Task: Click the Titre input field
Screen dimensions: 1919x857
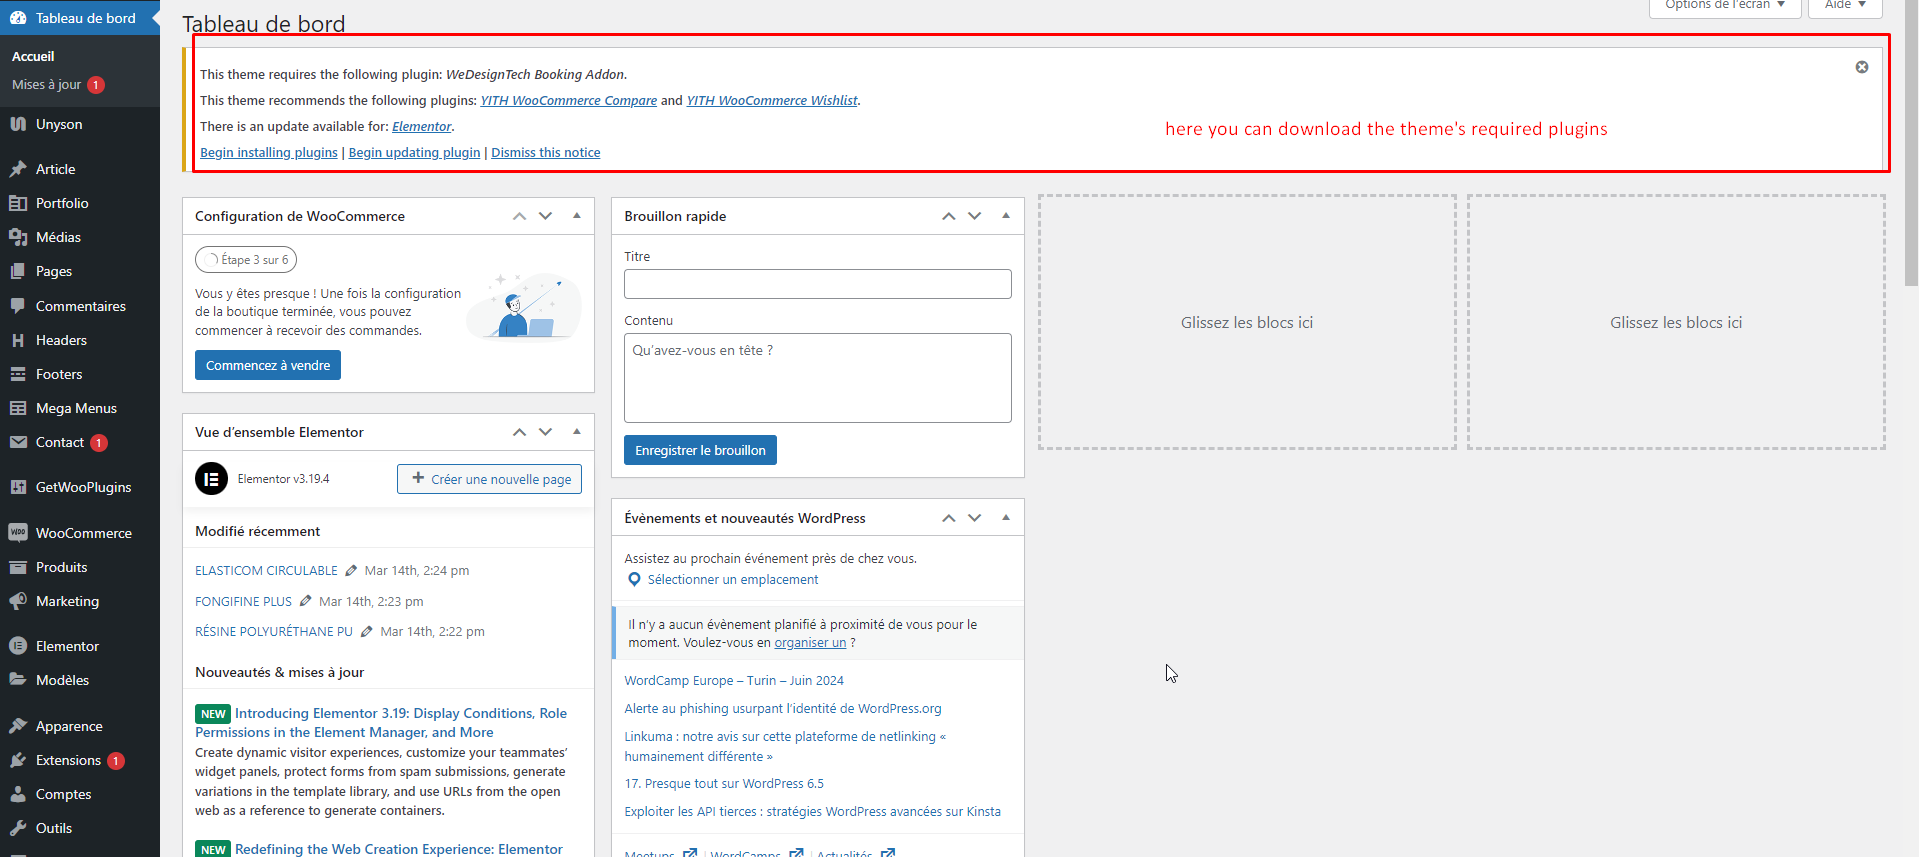Action: pos(818,284)
